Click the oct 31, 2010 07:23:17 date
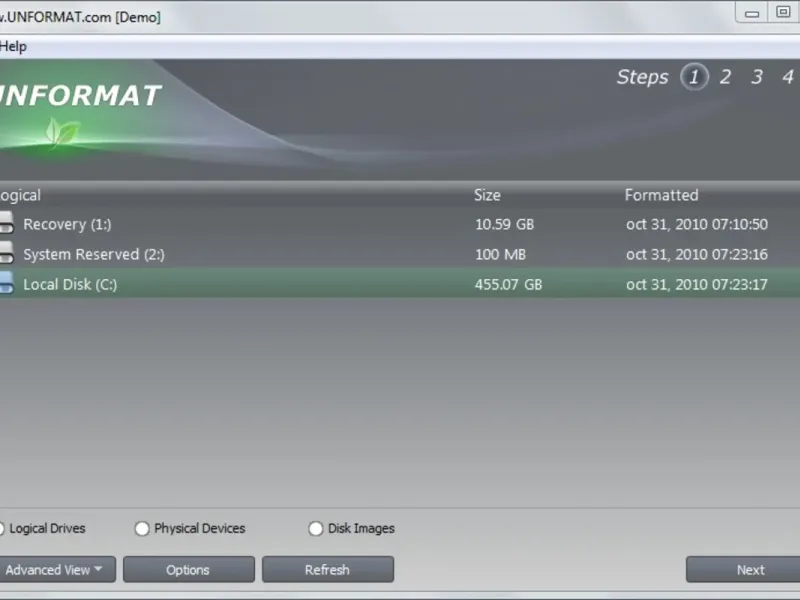This screenshot has height=600, width=800. coord(696,284)
